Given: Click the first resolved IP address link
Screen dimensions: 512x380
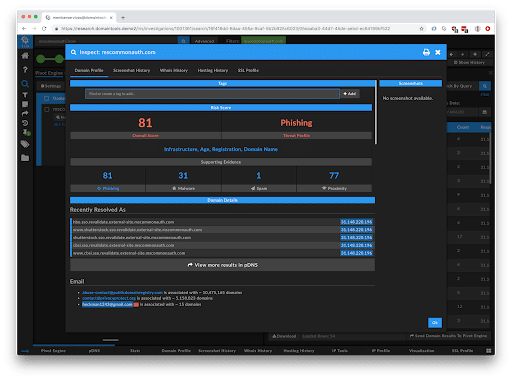Looking at the screenshot, I should click(356, 222).
